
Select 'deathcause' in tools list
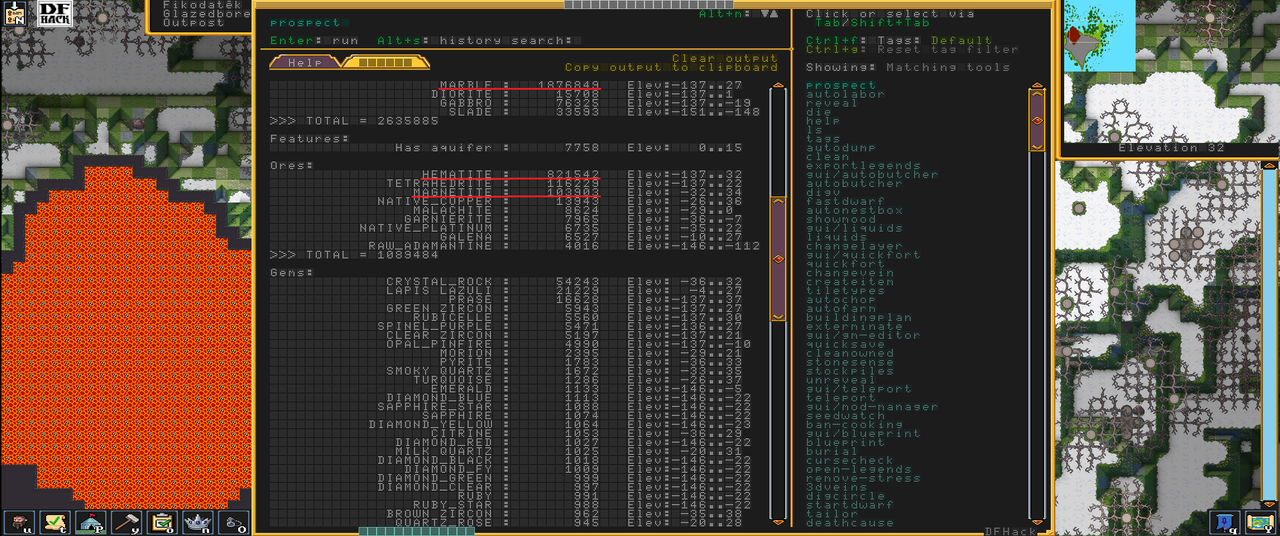[850, 524]
